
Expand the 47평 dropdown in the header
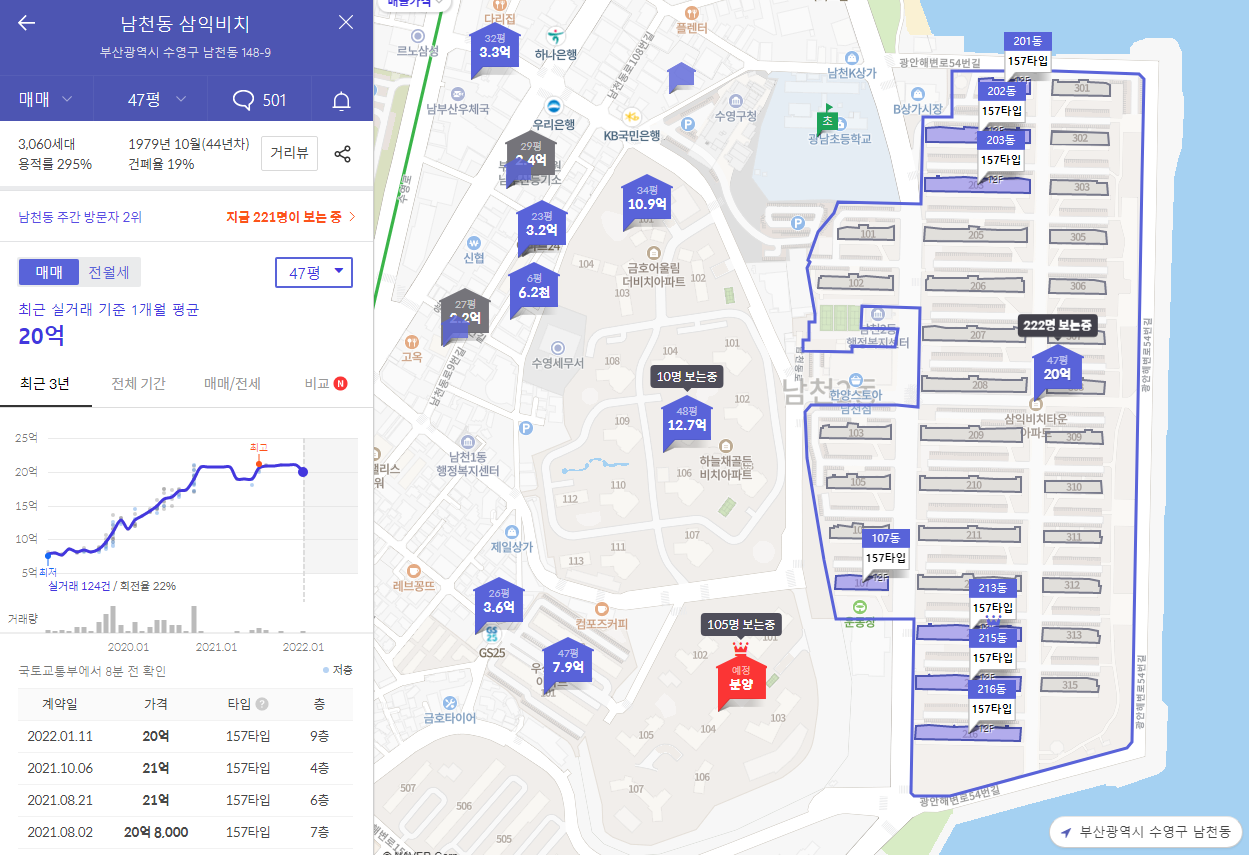tap(158, 99)
